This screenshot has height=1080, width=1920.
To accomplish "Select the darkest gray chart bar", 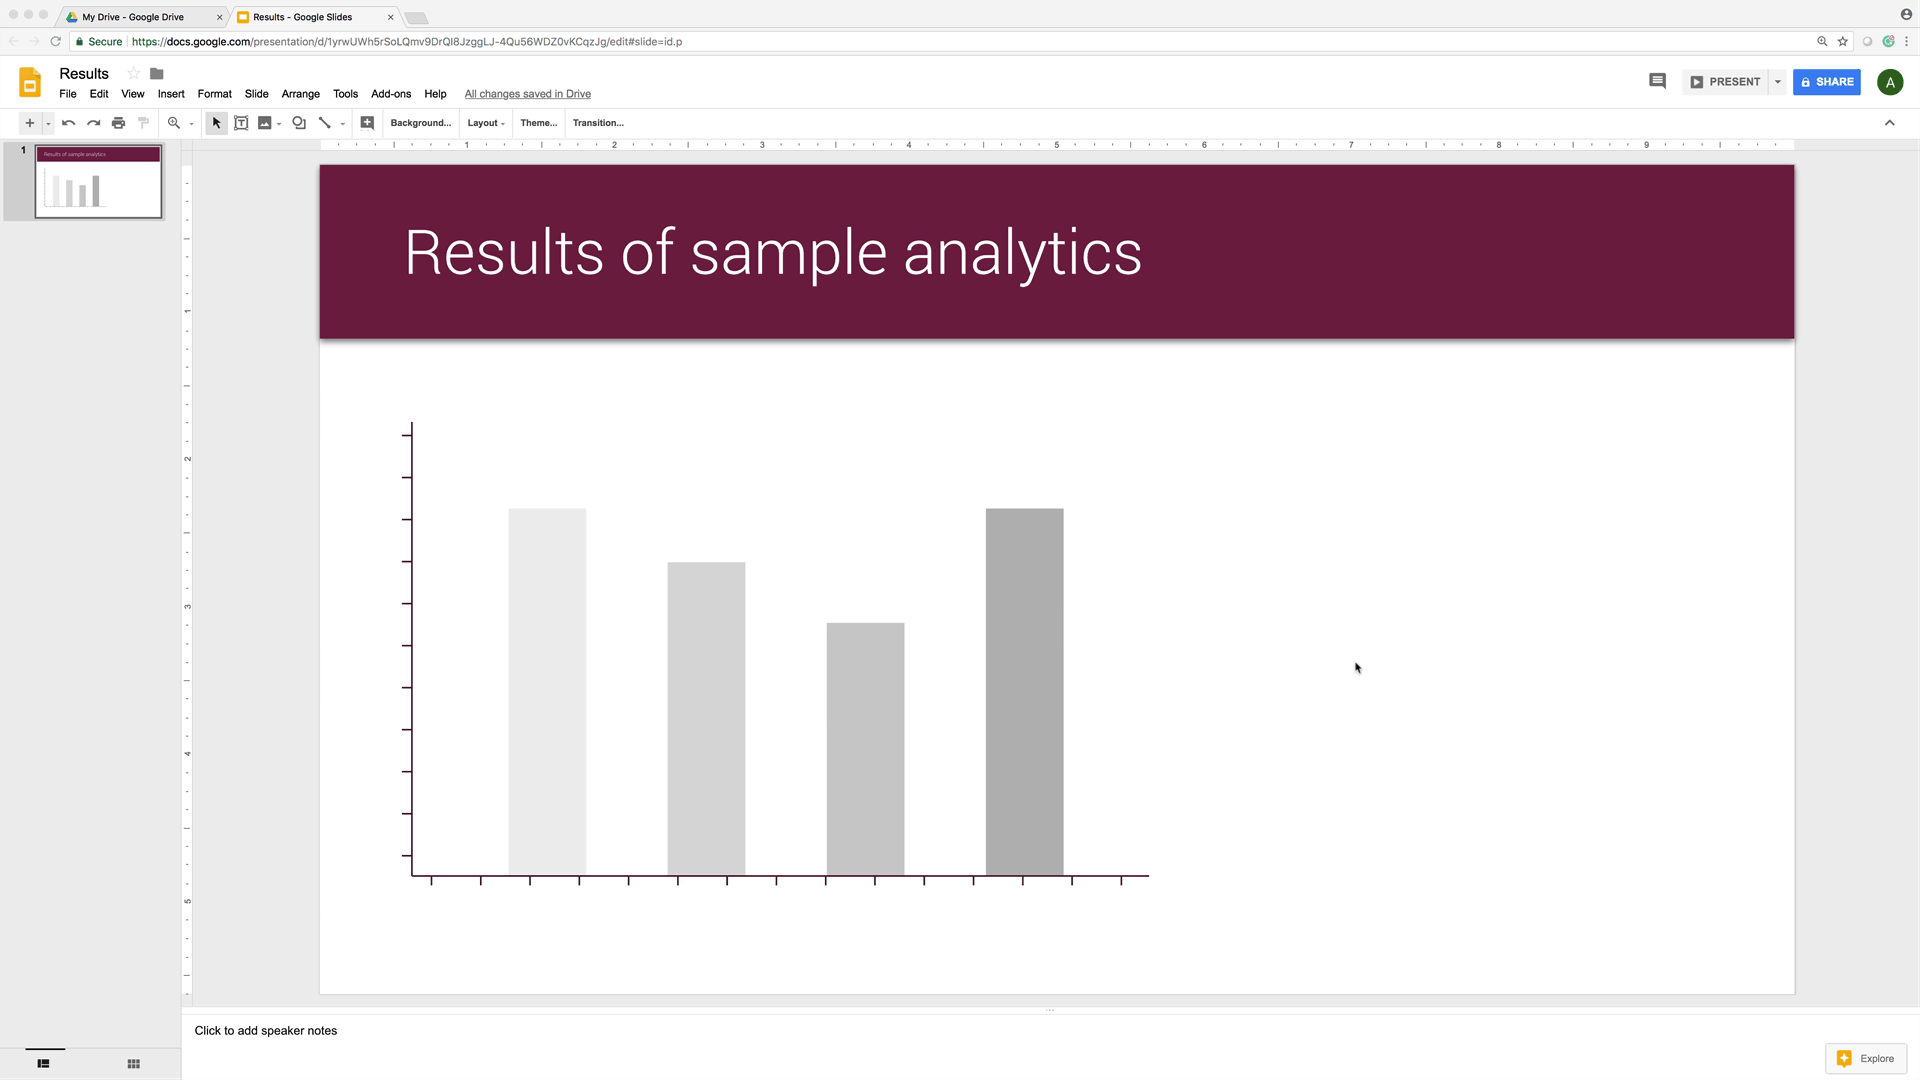I will (1024, 692).
